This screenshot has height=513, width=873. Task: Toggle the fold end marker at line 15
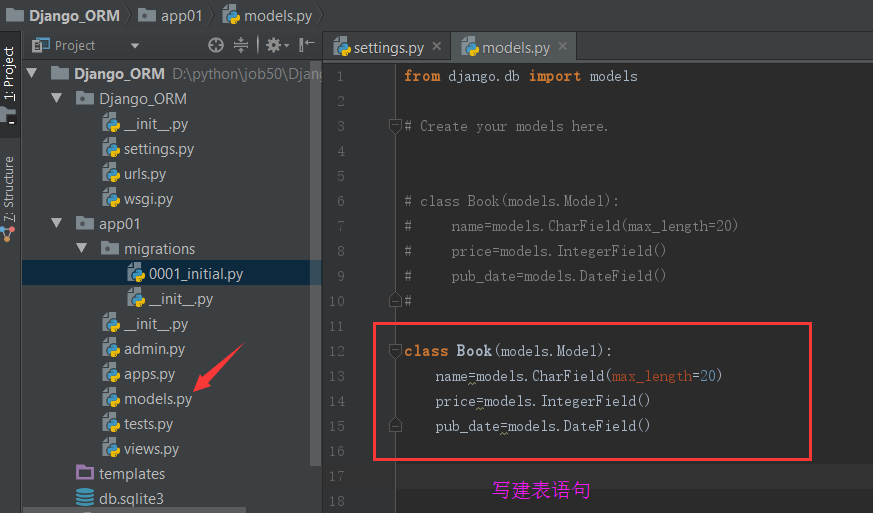(x=395, y=425)
